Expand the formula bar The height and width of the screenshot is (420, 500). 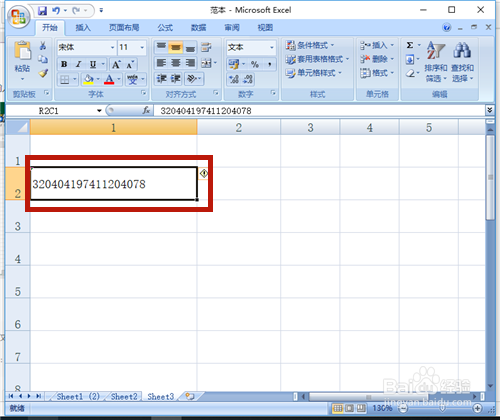point(489,110)
